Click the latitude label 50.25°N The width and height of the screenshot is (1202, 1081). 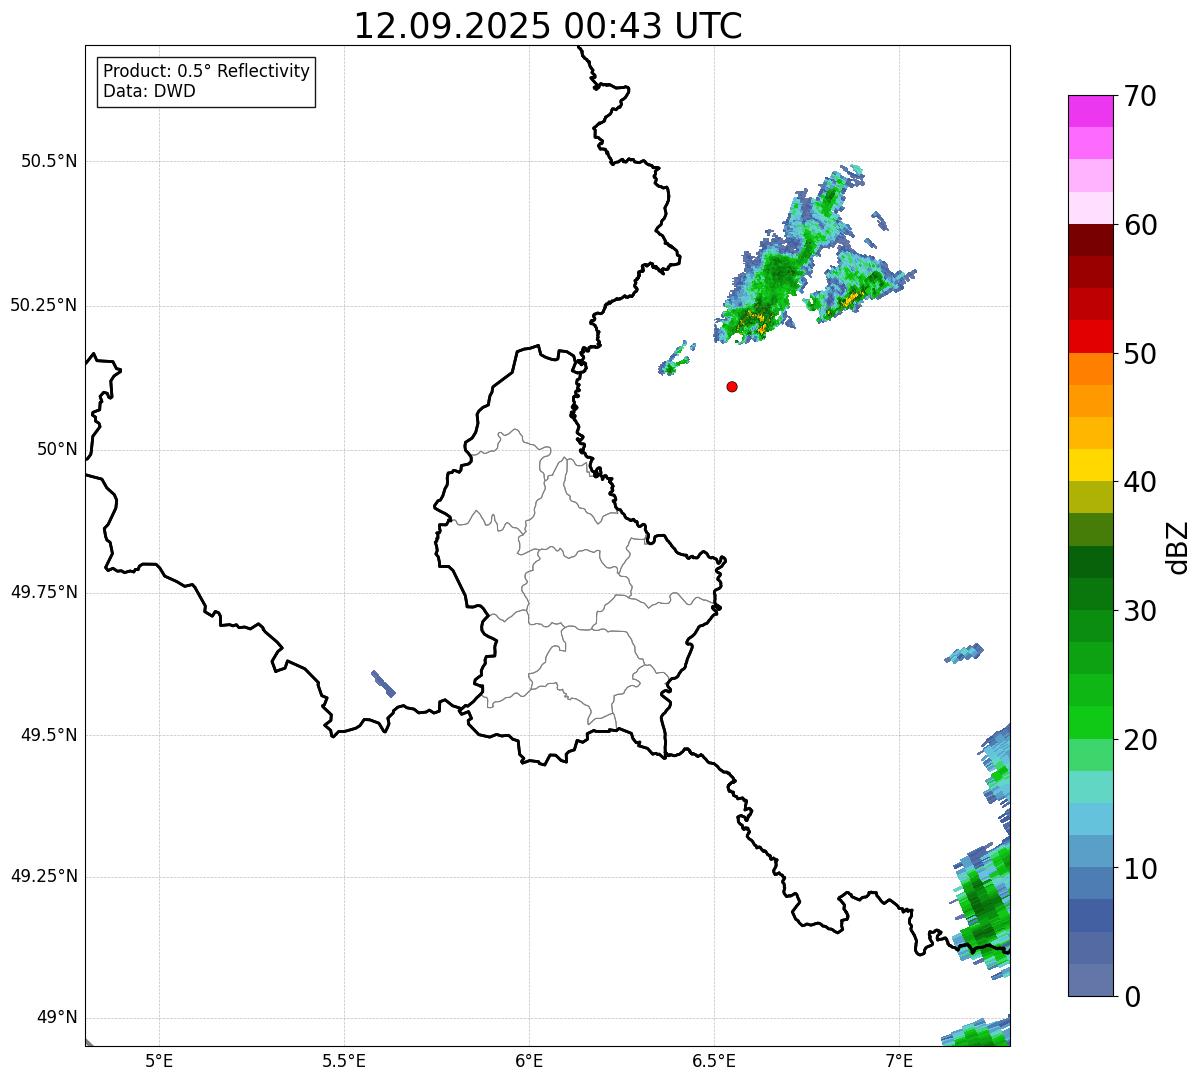pyautogui.click(x=43, y=305)
